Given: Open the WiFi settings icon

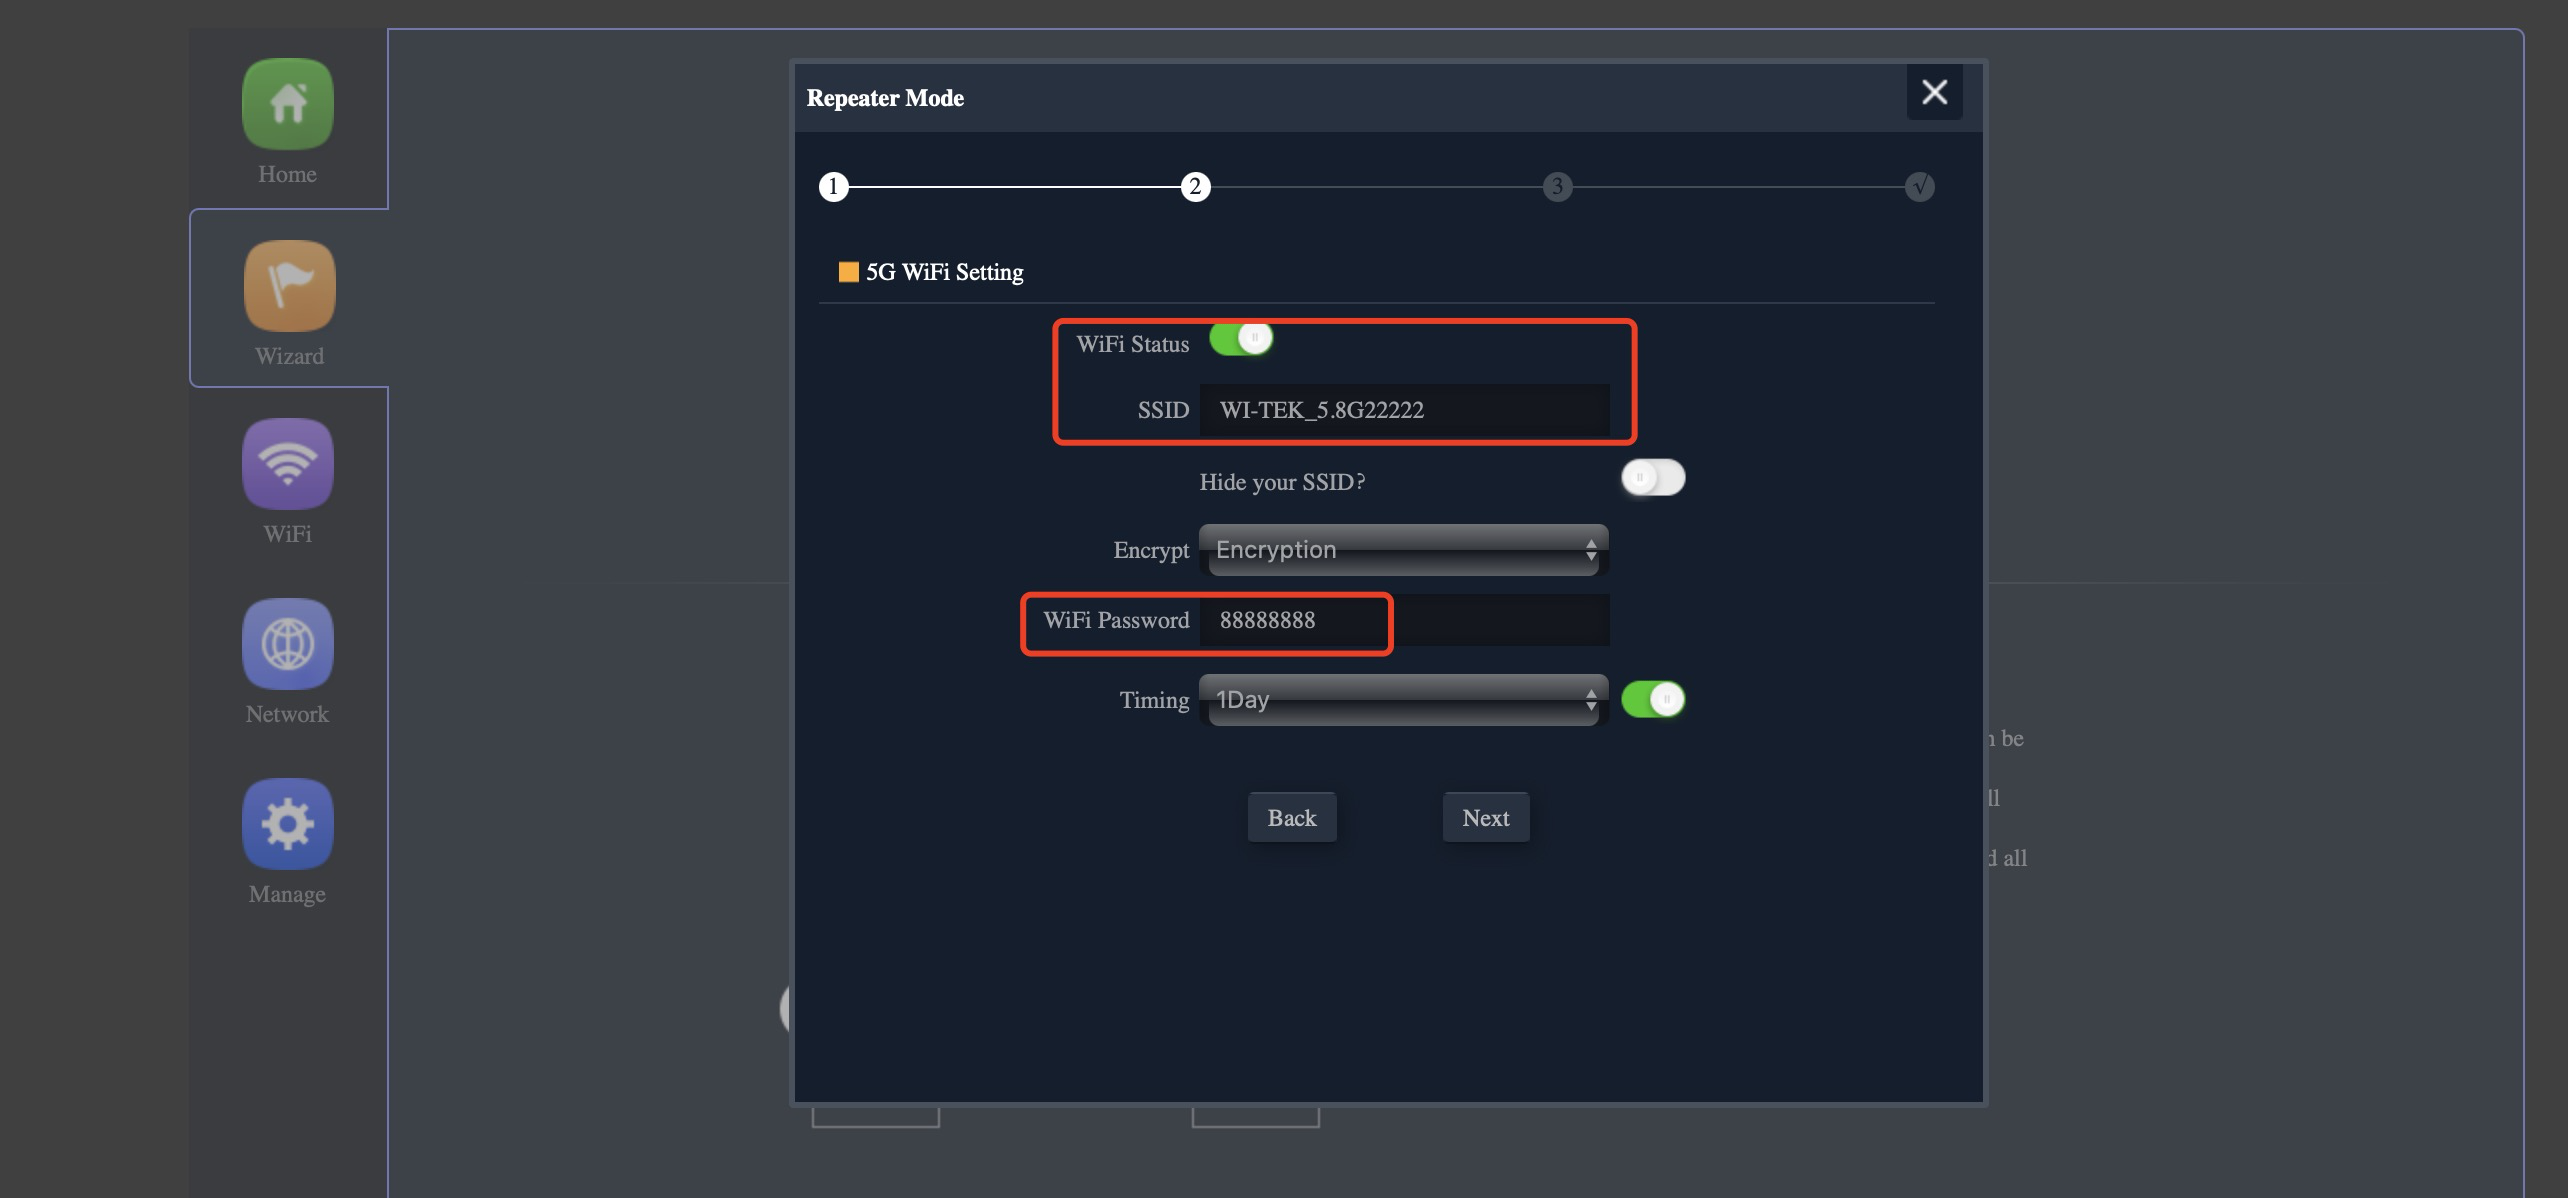Looking at the screenshot, I should tap(287, 464).
